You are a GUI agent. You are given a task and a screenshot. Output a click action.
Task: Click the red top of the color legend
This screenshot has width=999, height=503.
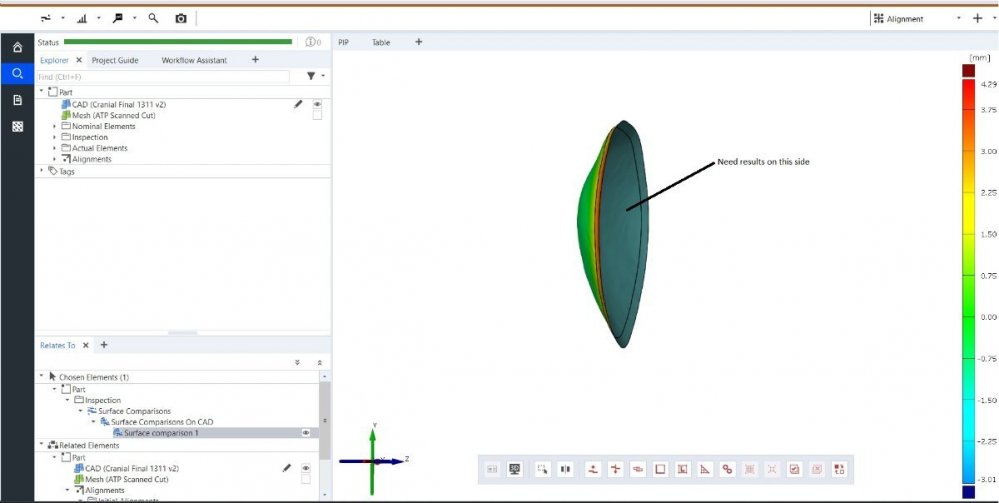click(967, 70)
